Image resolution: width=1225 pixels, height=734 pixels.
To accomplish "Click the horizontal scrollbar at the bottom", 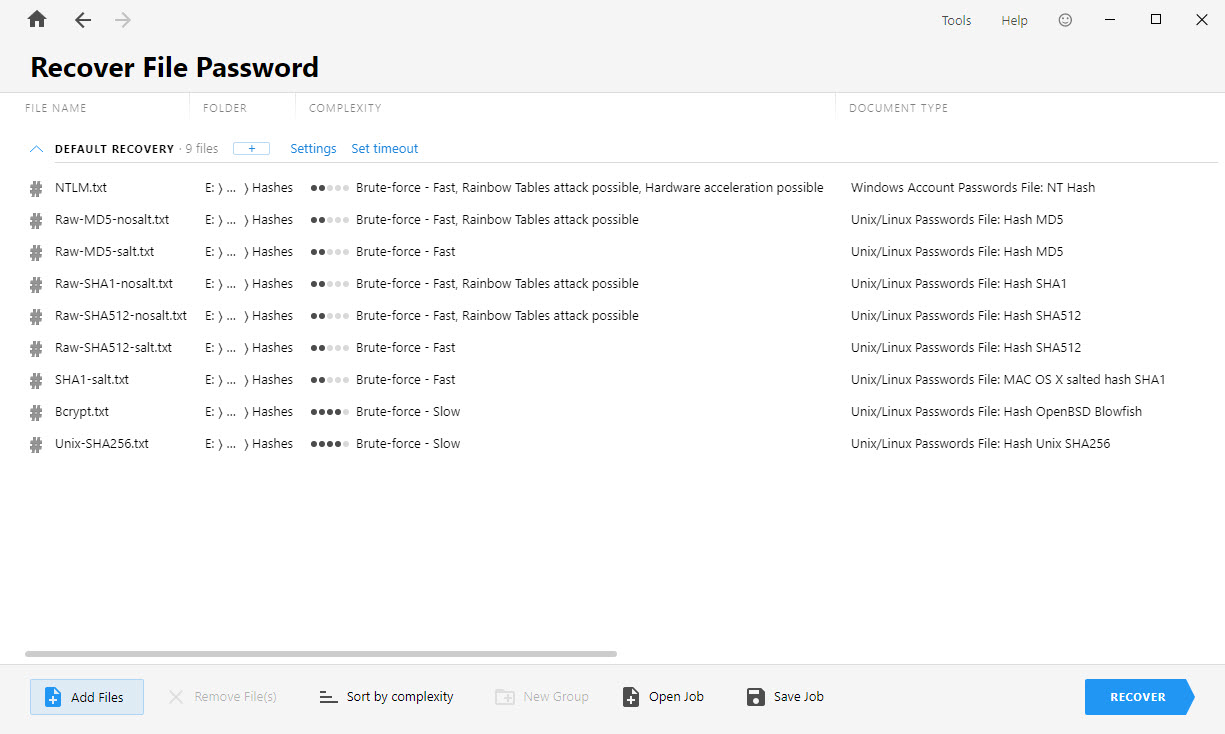I will click(320, 653).
